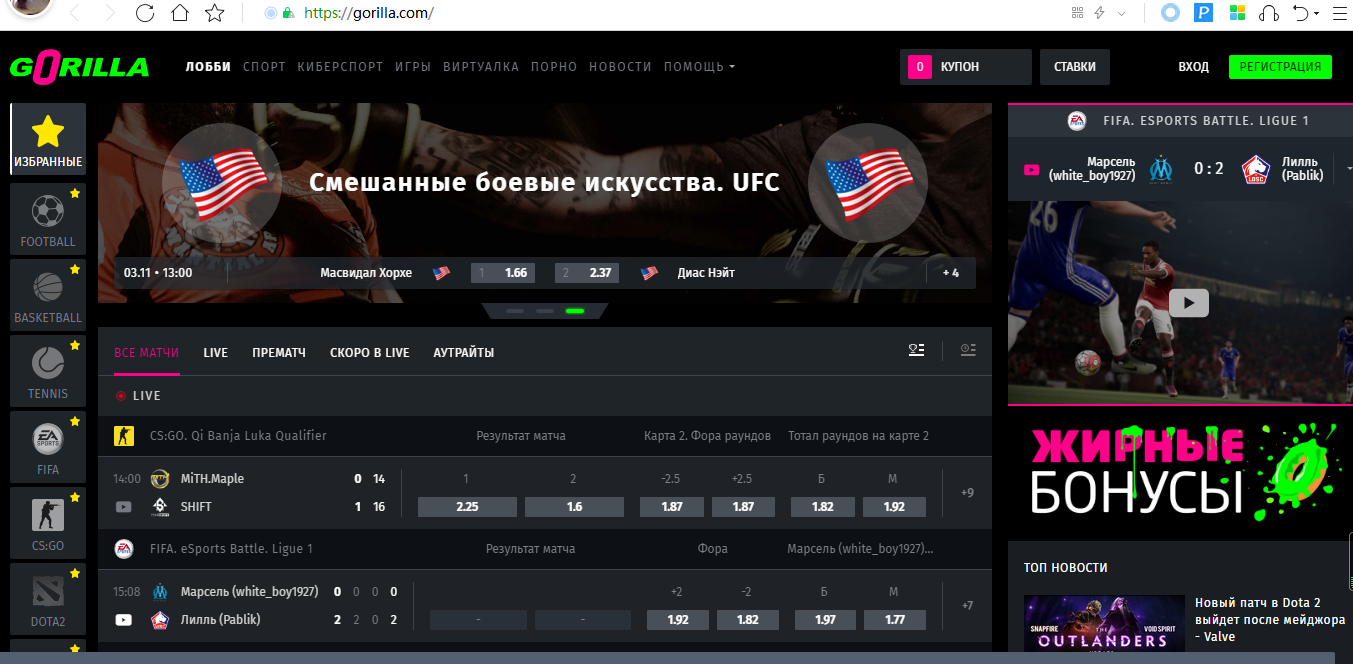Switch to the Прематч tab
The image size is (1353, 664).
tap(279, 353)
